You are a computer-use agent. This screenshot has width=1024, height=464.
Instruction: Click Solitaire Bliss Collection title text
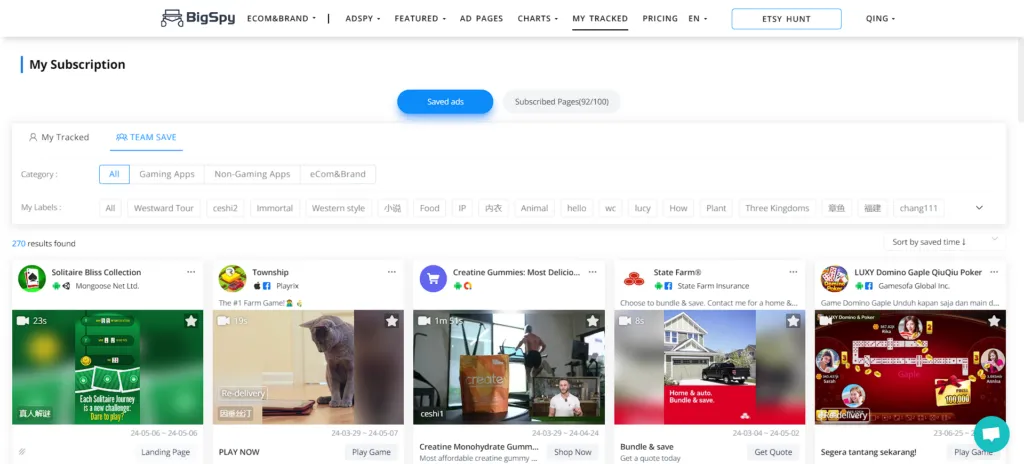pos(96,272)
